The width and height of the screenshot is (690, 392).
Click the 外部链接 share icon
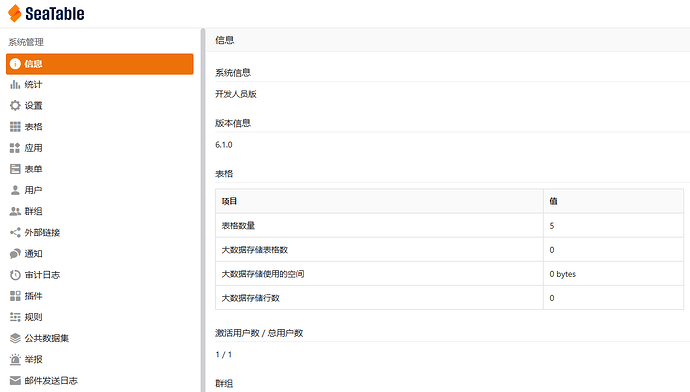[15, 232]
